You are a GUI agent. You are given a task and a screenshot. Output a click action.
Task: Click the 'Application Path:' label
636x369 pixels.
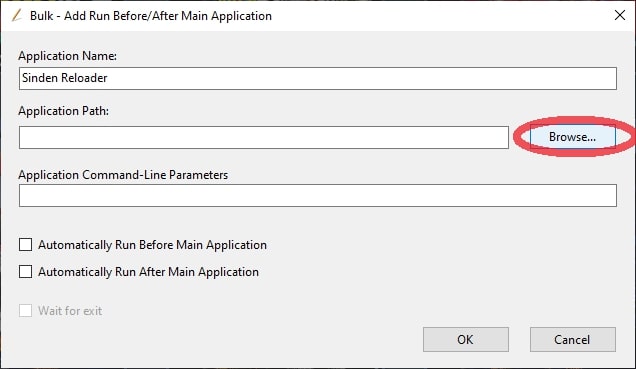click(x=64, y=111)
